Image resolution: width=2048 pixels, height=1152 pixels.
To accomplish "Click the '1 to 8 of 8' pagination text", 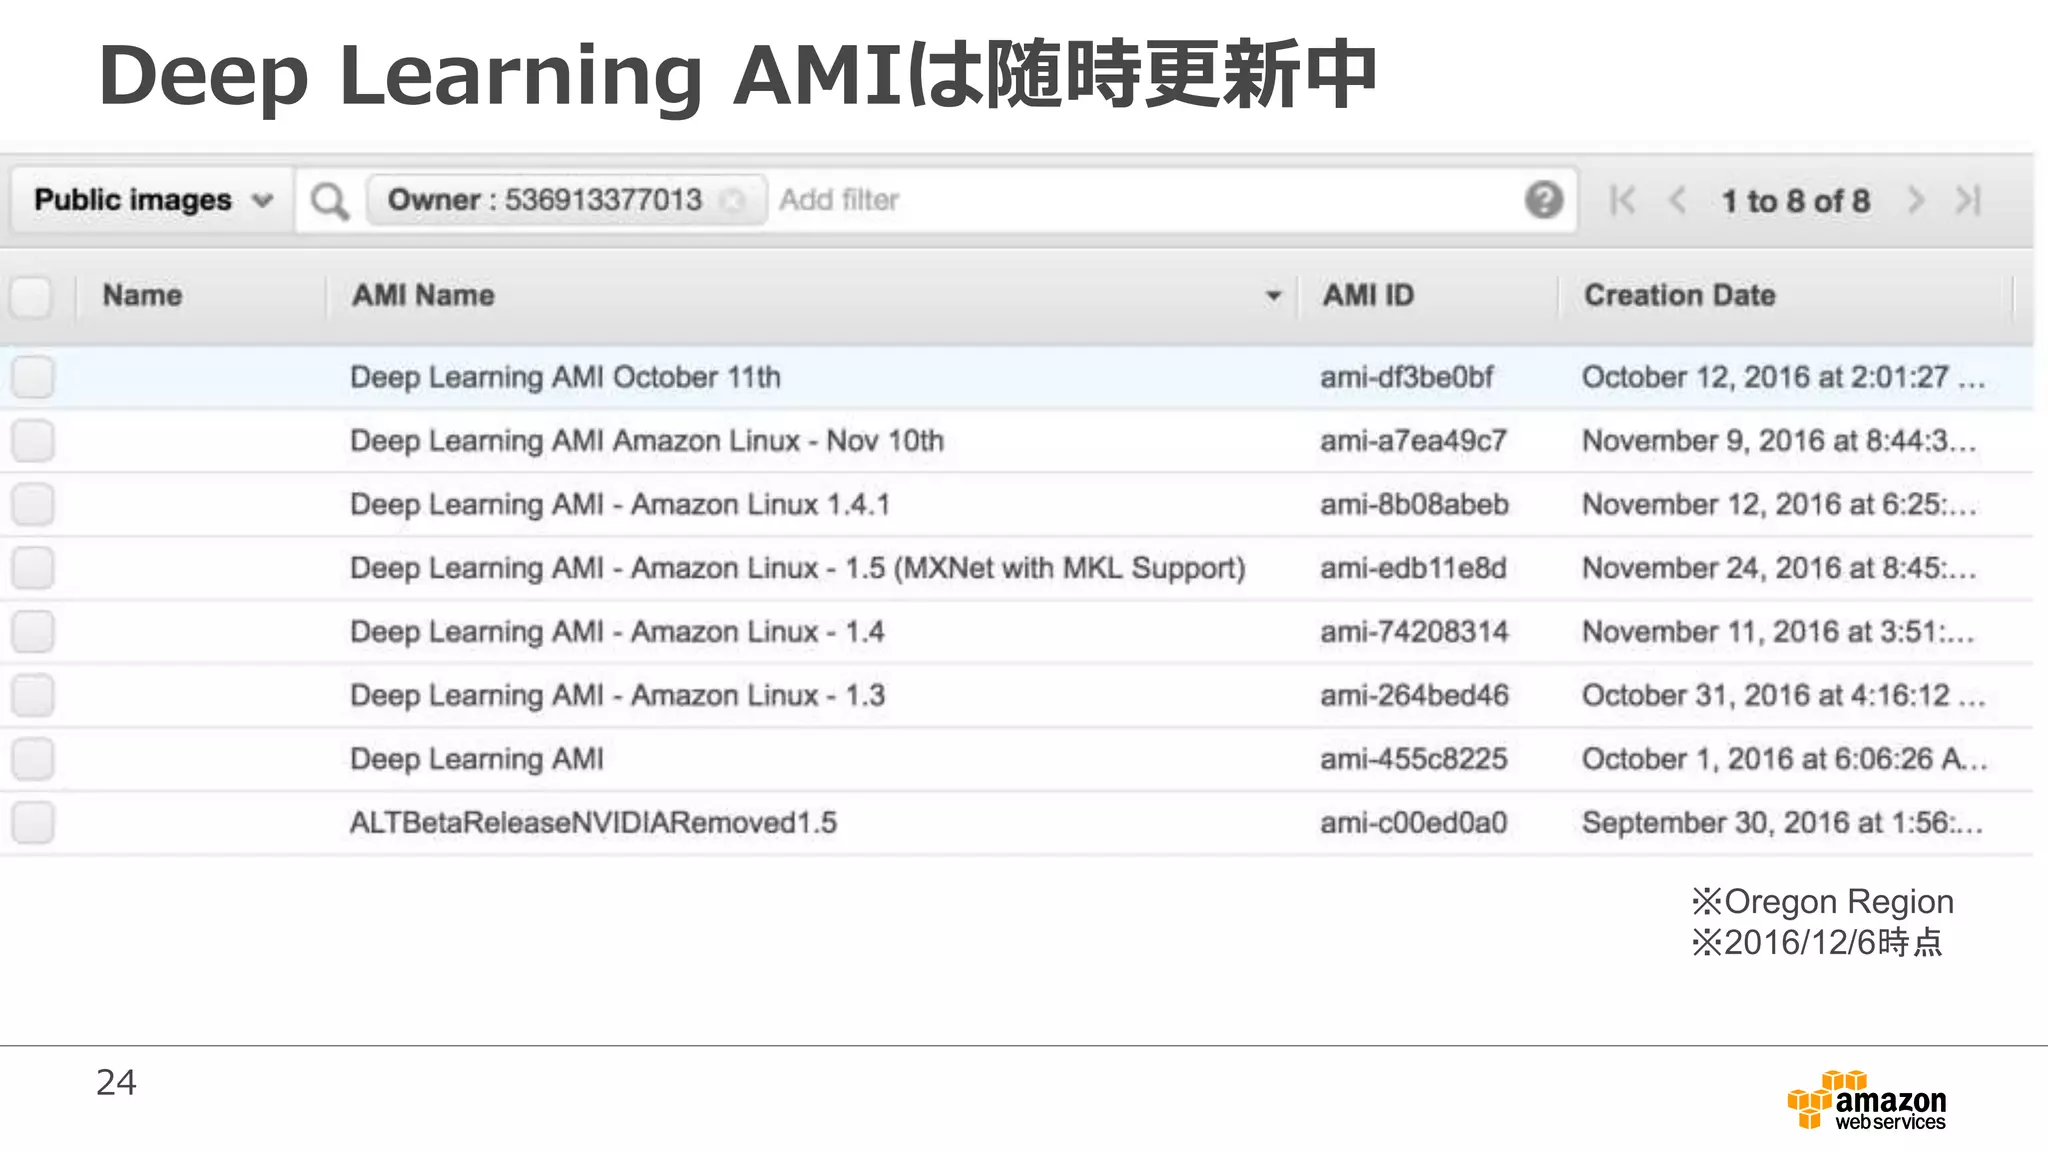I will tap(1795, 201).
